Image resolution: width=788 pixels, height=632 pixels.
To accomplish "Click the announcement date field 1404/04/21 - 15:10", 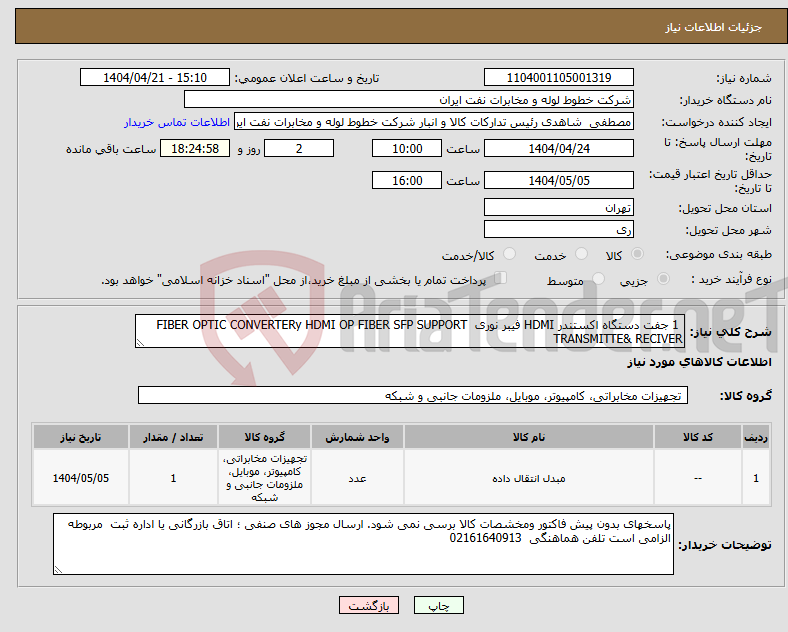I will pyautogui.click(x=155, y=77).
